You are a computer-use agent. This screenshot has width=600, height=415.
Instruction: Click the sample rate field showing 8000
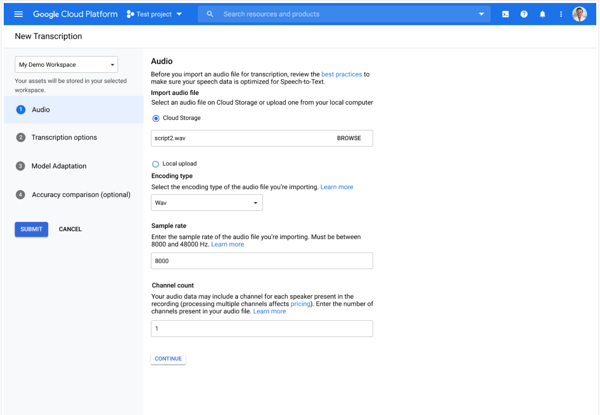(262, 261)
